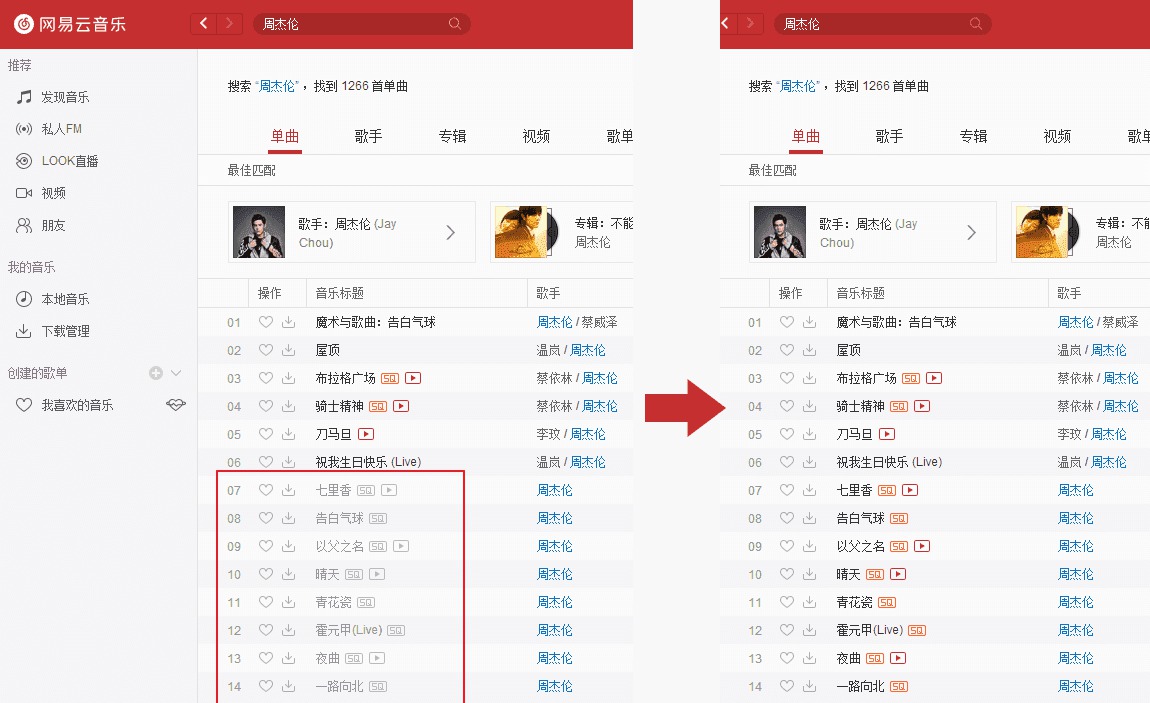Viewport: 1150px width, 703px height.
Task: Select 视频 tab in left window
Action: click(x=536, y=136)
